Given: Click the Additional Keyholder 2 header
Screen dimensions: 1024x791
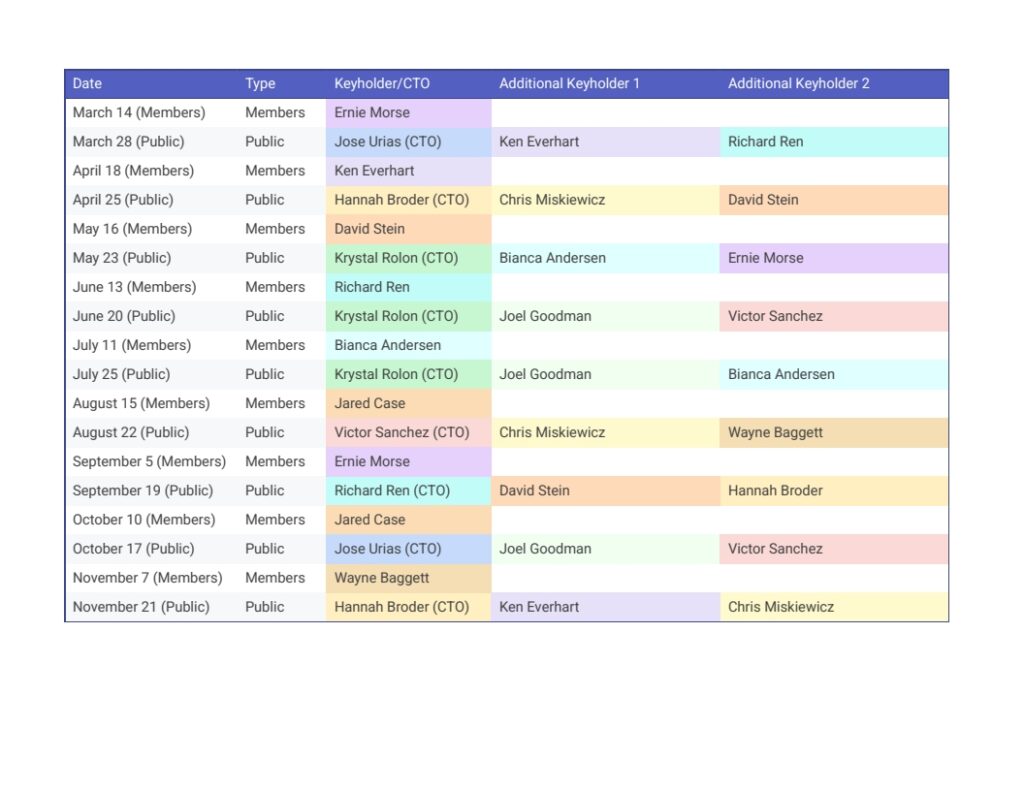Looking at the screenshot, I should tap(798, 84).
